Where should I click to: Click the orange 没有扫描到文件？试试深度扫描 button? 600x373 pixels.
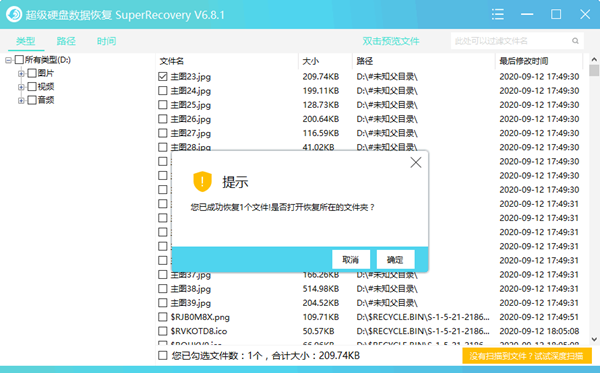point(527,356)
